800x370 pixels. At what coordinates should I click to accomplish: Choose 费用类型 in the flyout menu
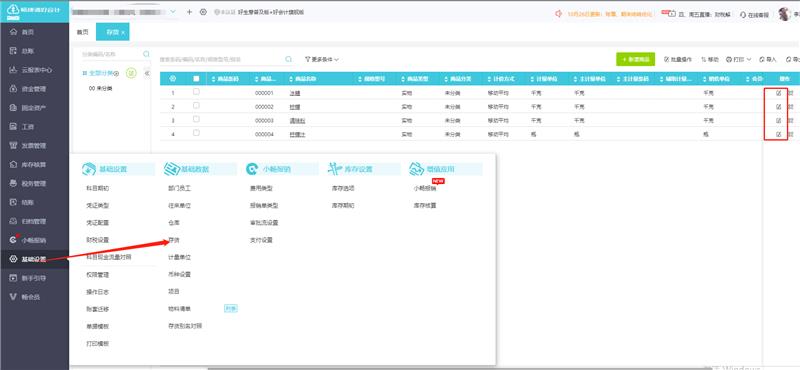click(x=261, y=188)
